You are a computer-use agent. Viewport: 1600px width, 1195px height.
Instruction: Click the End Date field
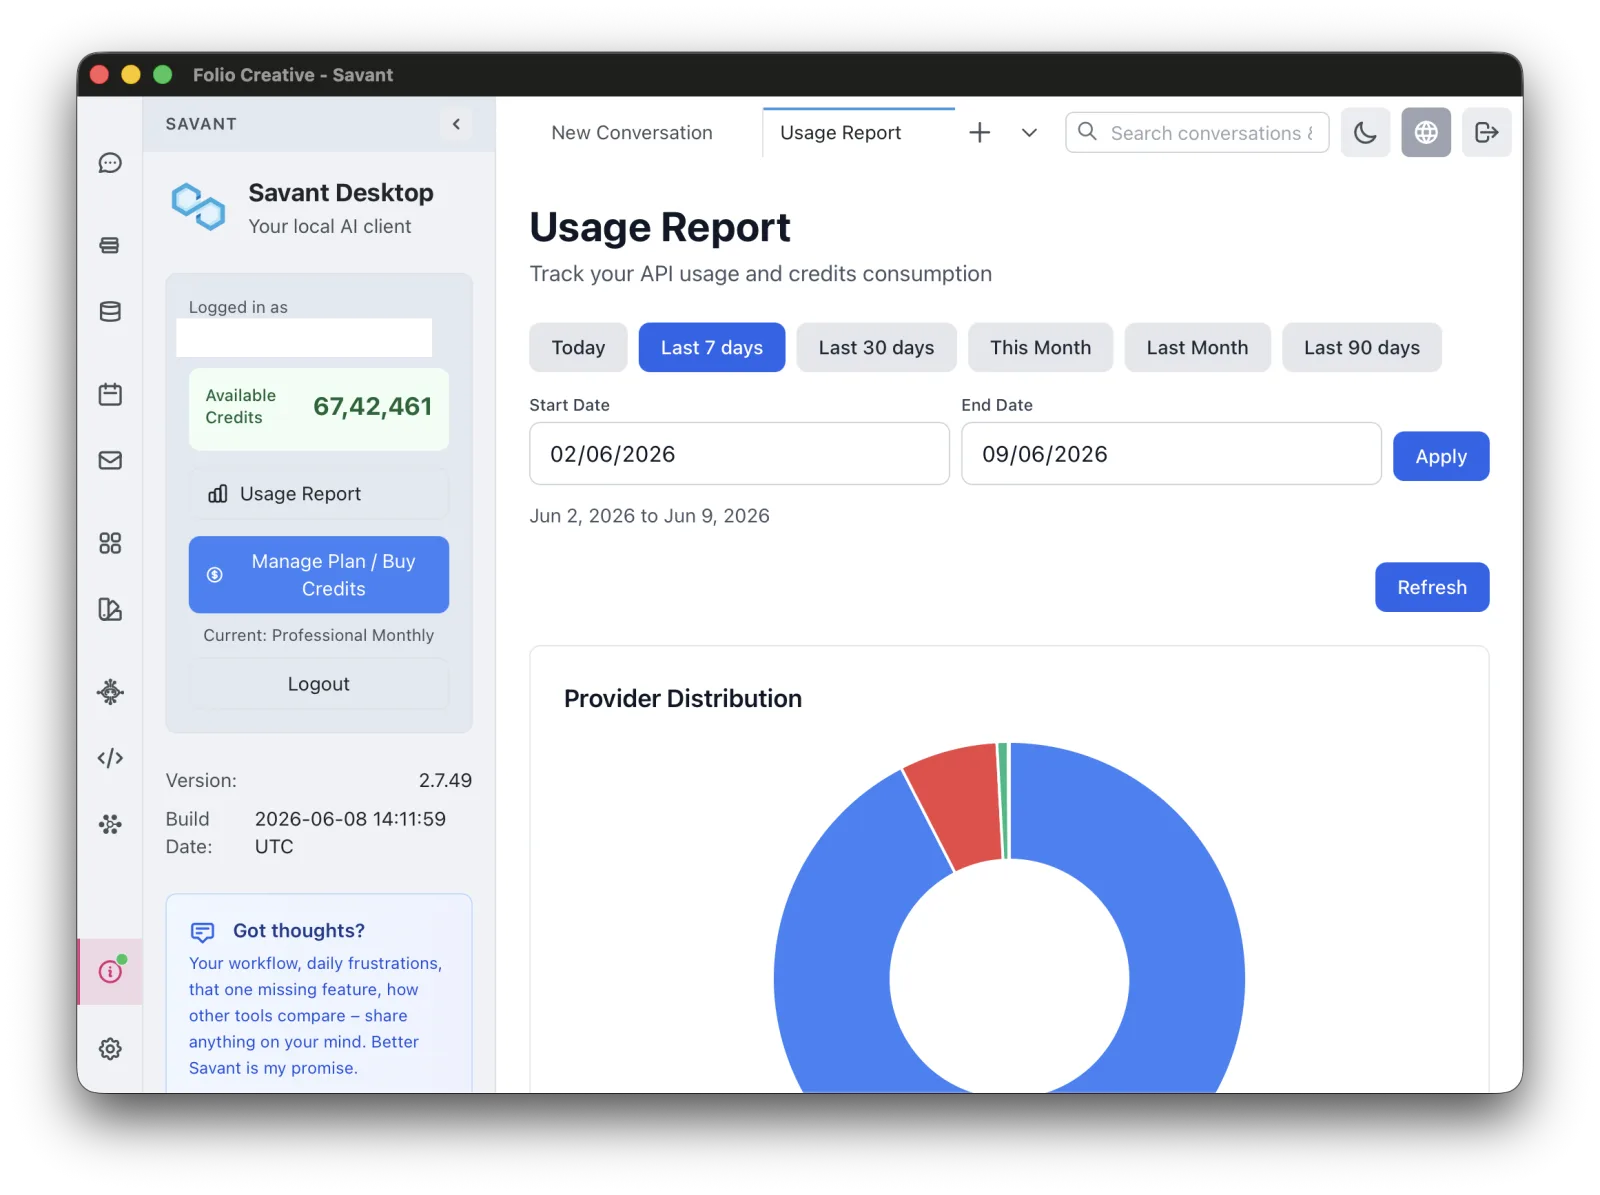point(1171,454)
